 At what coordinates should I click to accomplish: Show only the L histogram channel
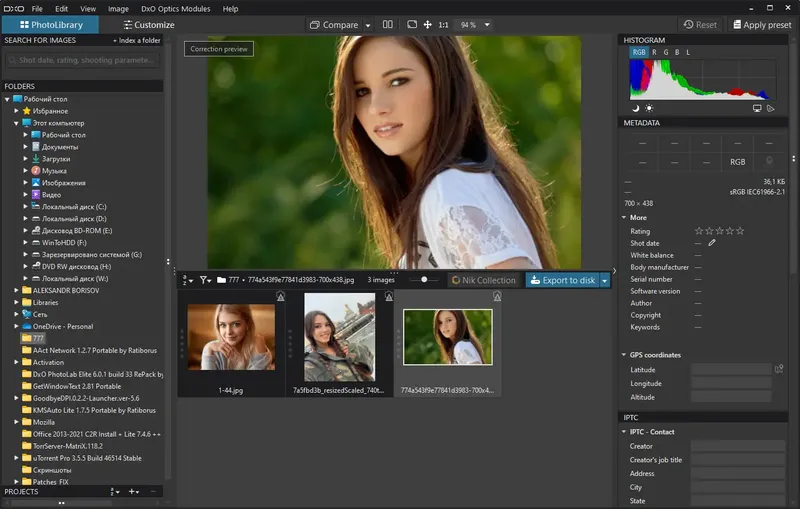[x=688, y=52]
